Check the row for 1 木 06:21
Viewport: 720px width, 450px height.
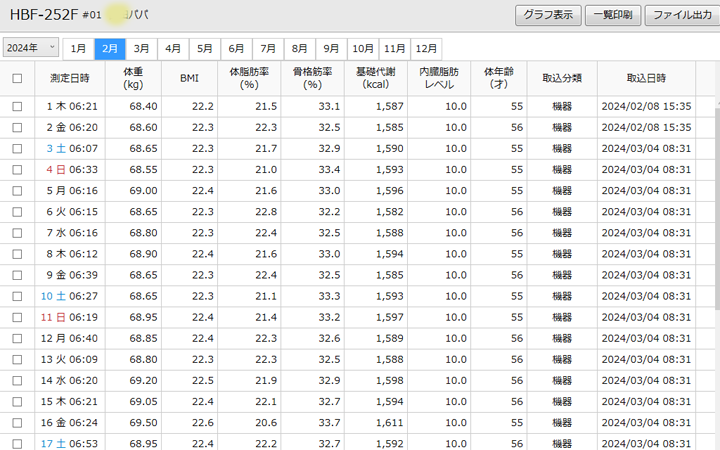[17, 106]
